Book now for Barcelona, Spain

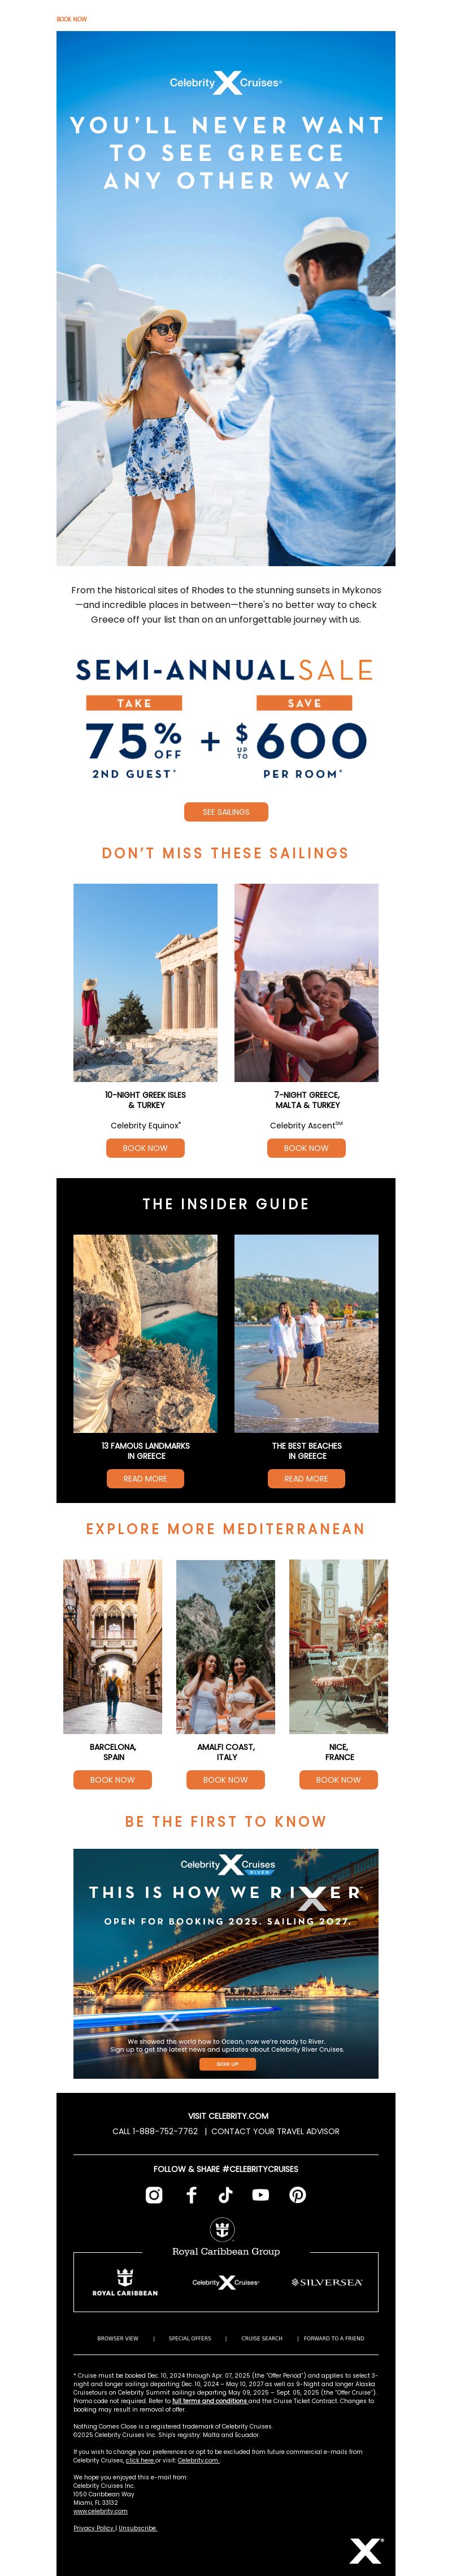tap(112, 1780)
